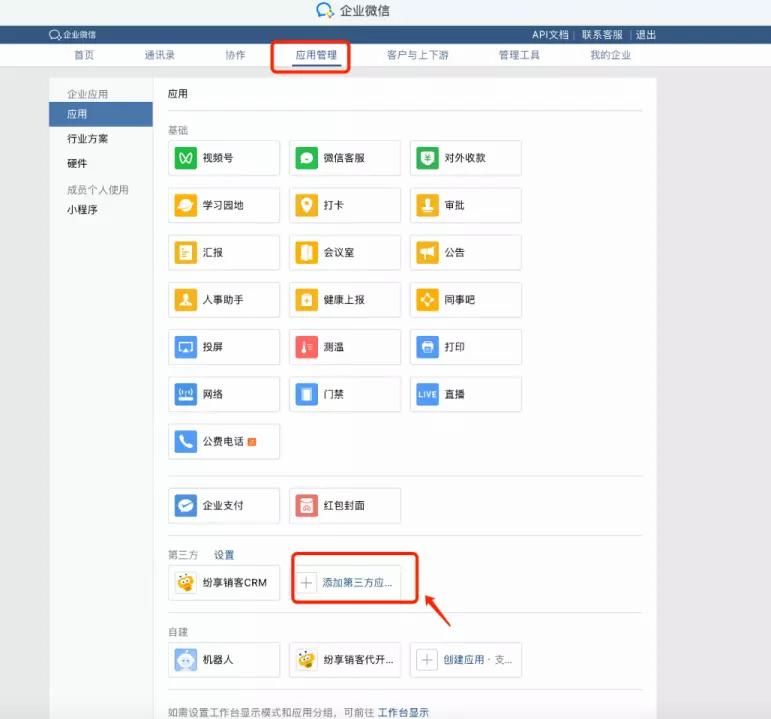Click the plus icon for 添加第三方应用

pos(306,583)
